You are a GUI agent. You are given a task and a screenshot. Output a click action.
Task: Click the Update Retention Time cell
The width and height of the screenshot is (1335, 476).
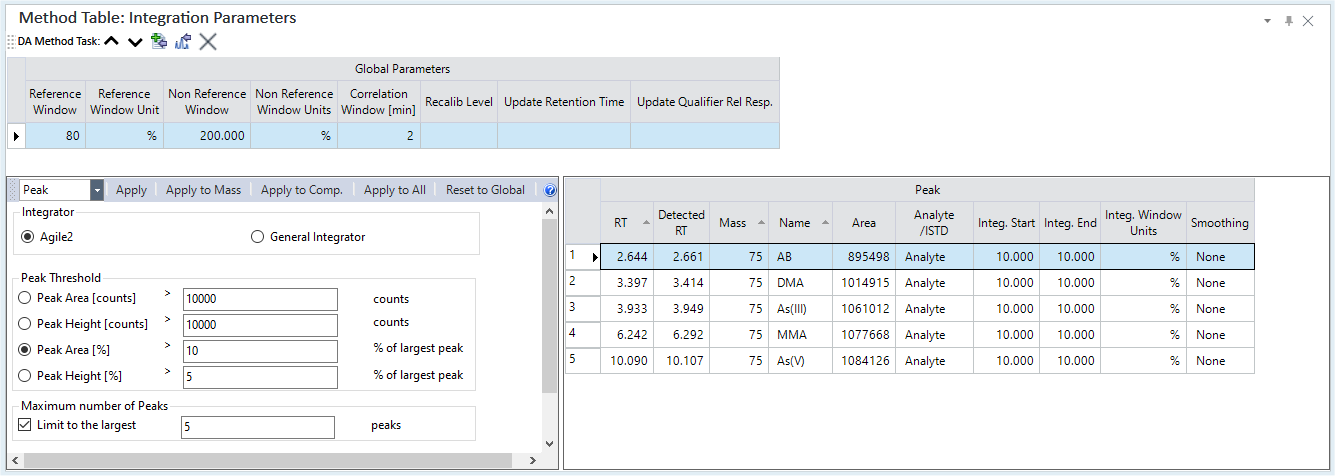(x=564, y=136)
